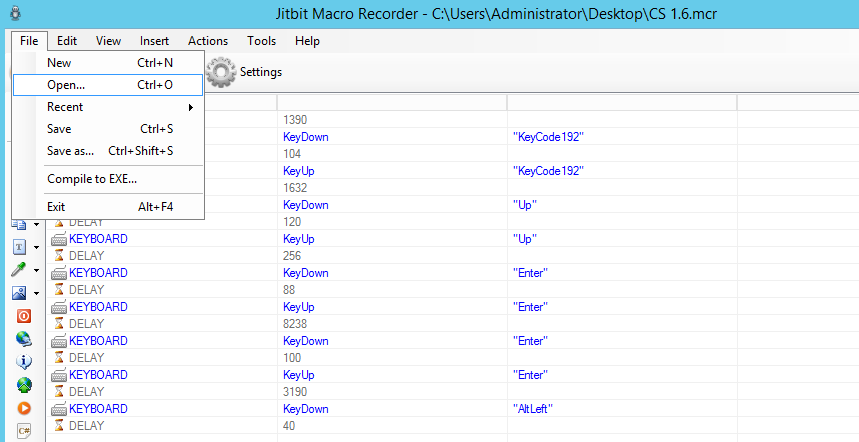
Task: Choose Save as... from the File menu
Action: coord(108,151)
